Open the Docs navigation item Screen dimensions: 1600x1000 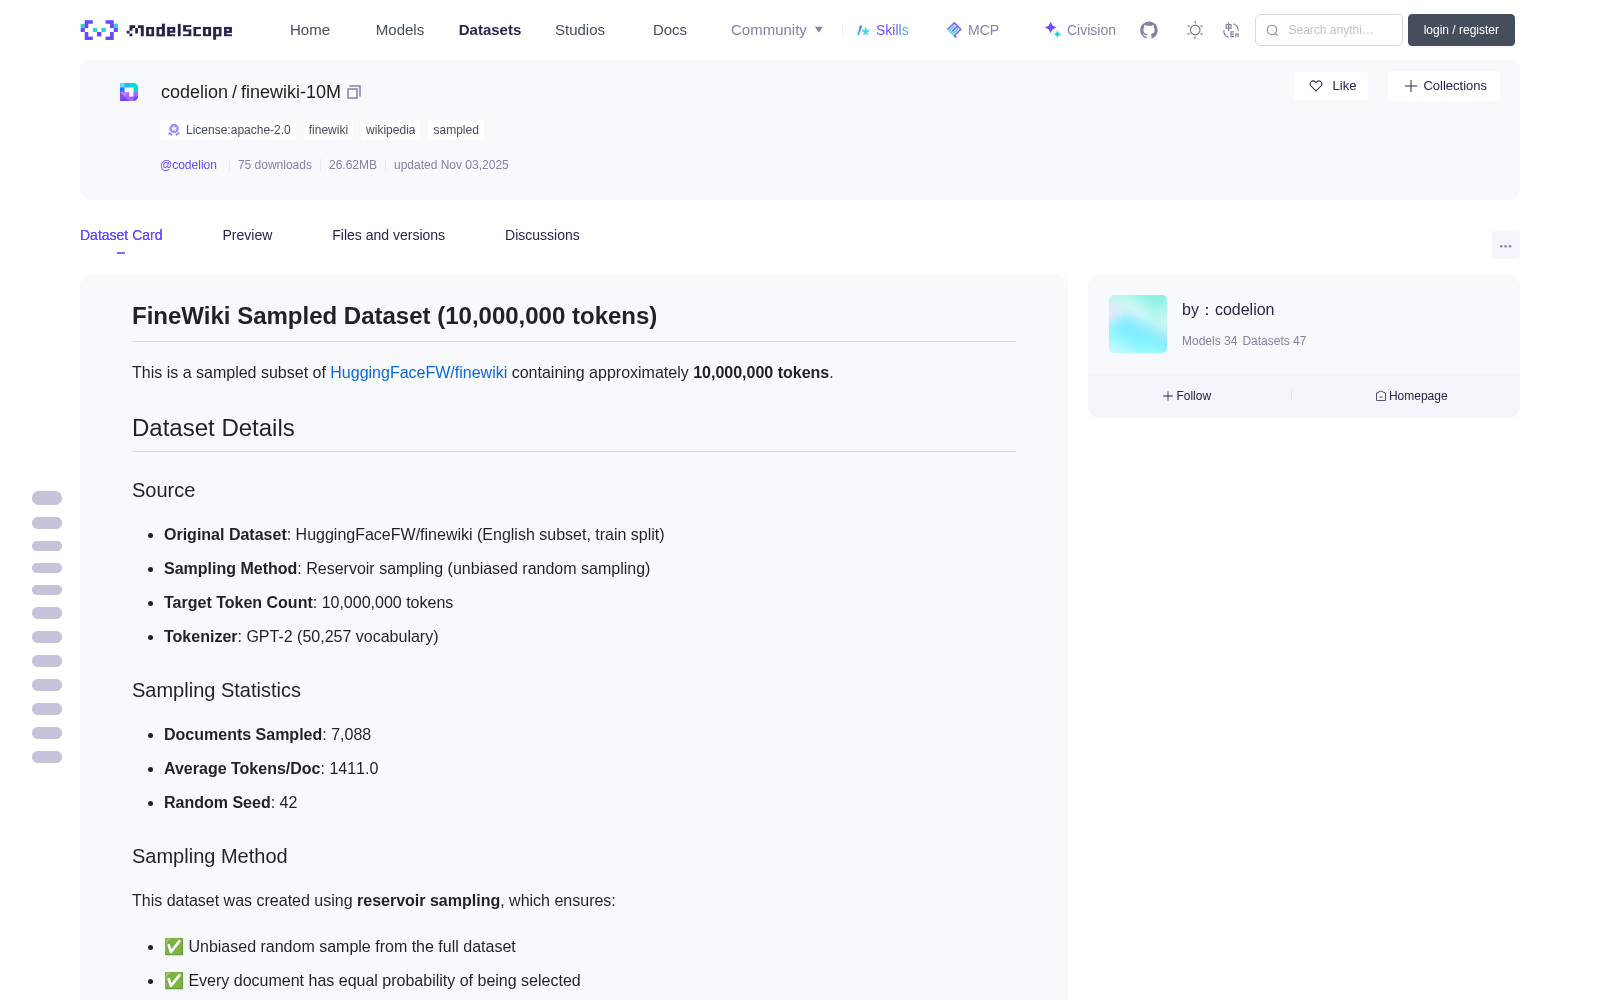(x=670, y=30)
